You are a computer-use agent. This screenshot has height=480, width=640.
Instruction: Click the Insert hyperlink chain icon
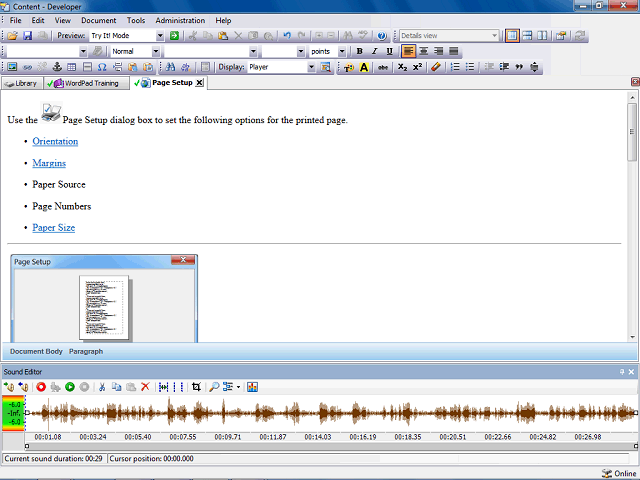(27, 67)
